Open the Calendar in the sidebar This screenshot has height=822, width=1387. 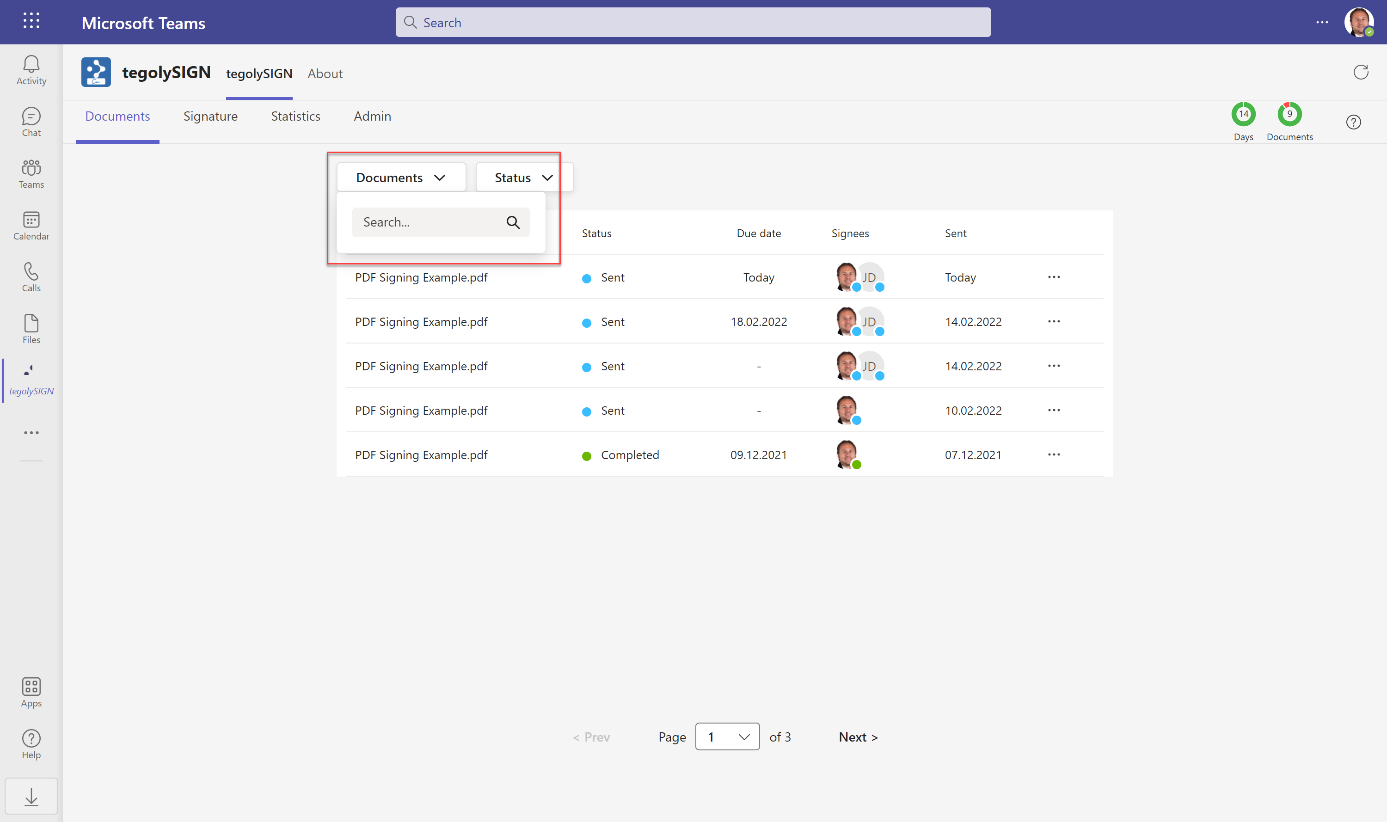coord(31,226)
